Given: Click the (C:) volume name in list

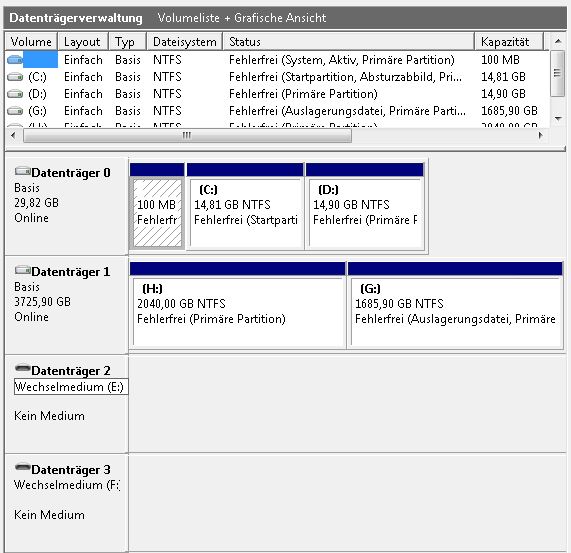Looking at the screenshot, I should (x=38, y=77).
